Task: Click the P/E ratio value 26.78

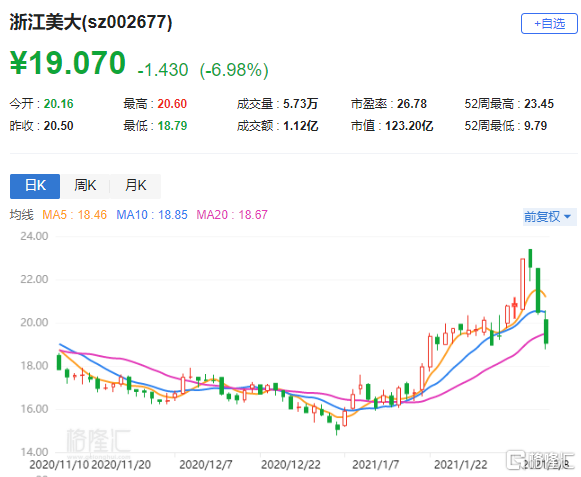Action: pos(412,104)
